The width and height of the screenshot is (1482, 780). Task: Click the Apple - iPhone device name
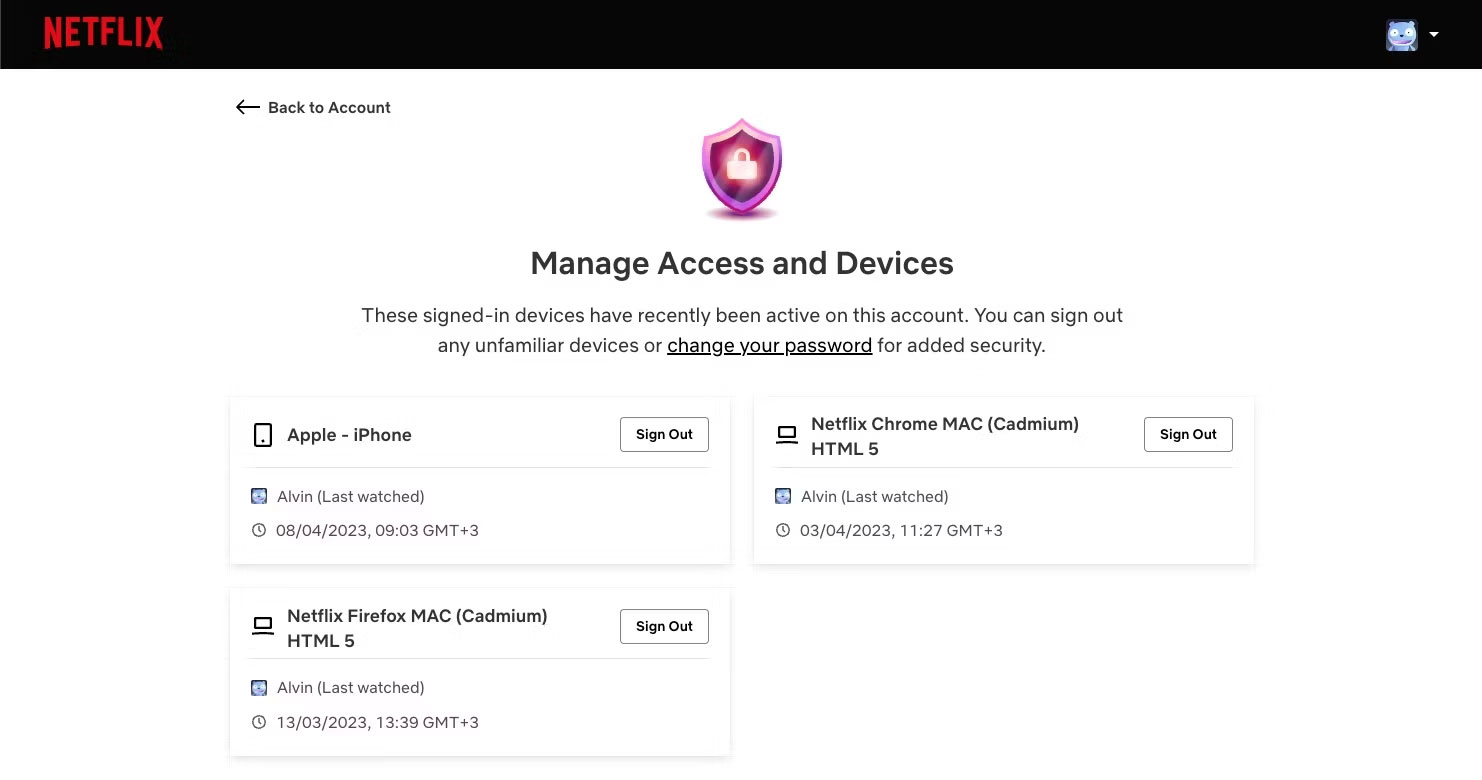coord(349,435)
